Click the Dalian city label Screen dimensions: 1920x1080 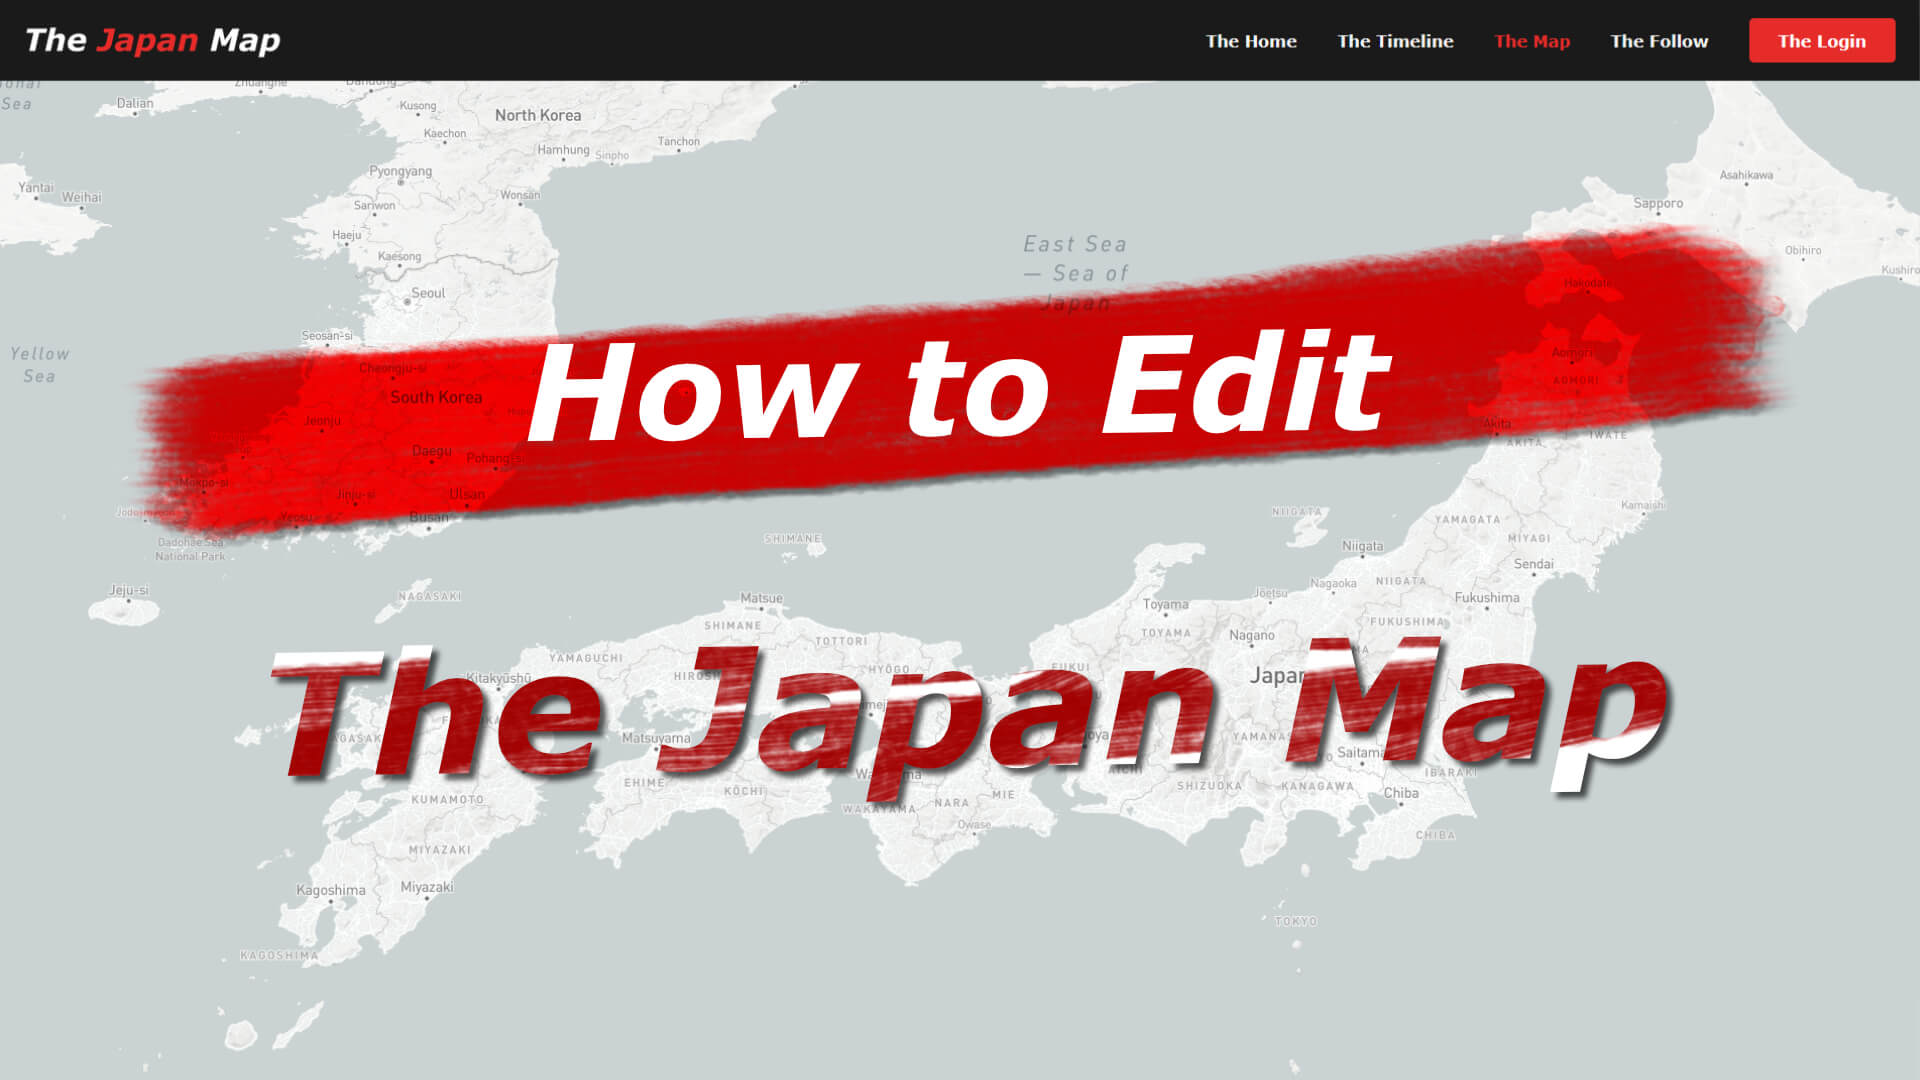[x=135, y=103]
